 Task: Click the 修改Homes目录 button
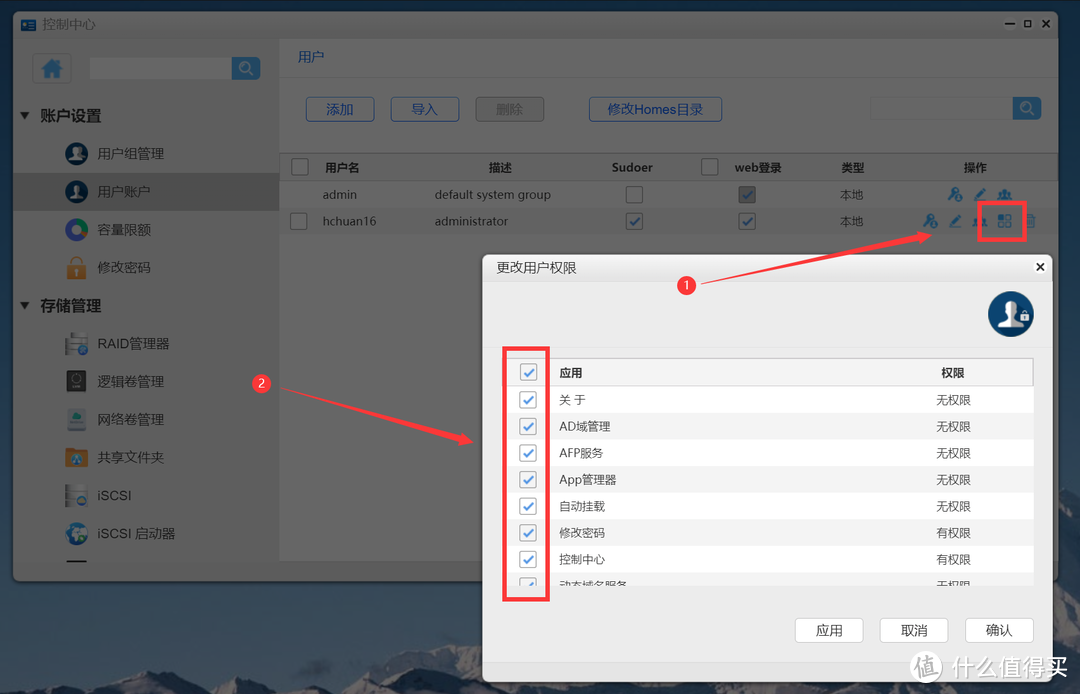point(655,109)
